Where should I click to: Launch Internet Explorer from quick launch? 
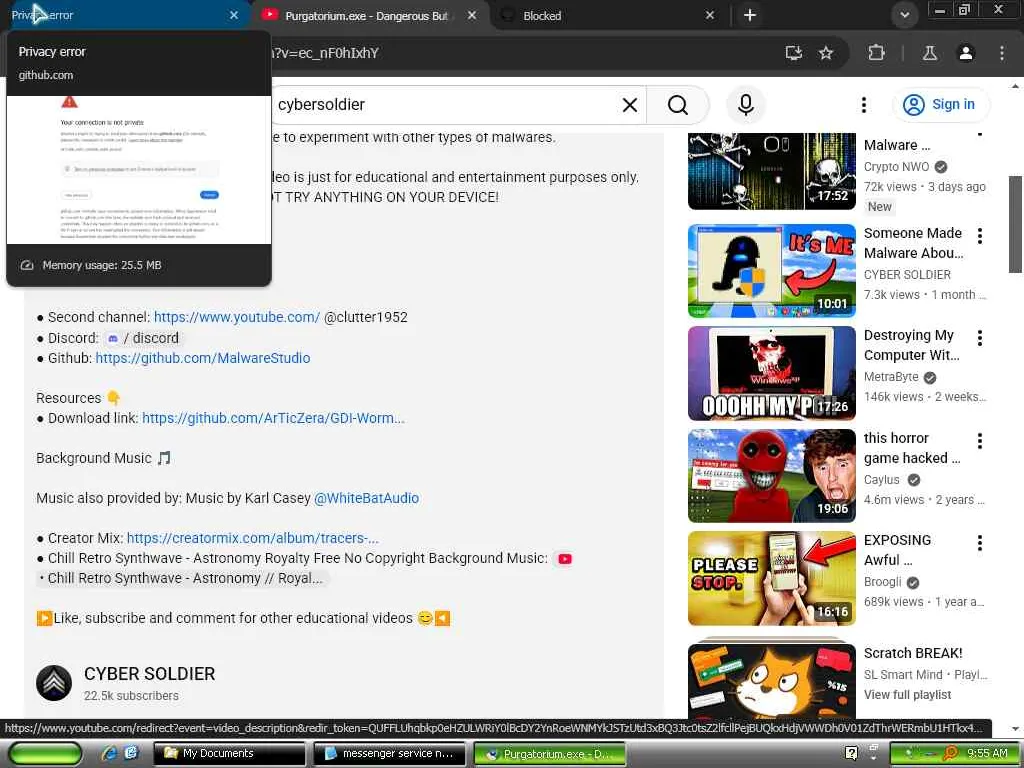108,754
